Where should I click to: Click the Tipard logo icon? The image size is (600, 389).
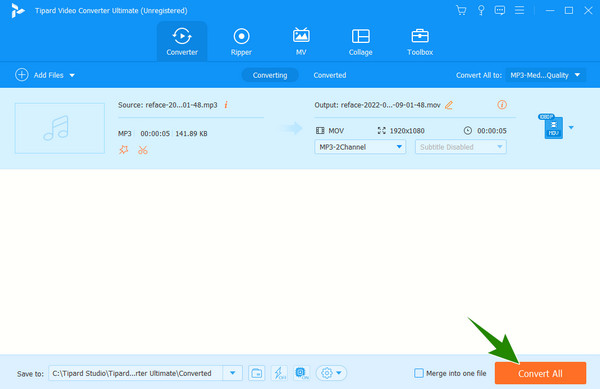coord(17,11)
